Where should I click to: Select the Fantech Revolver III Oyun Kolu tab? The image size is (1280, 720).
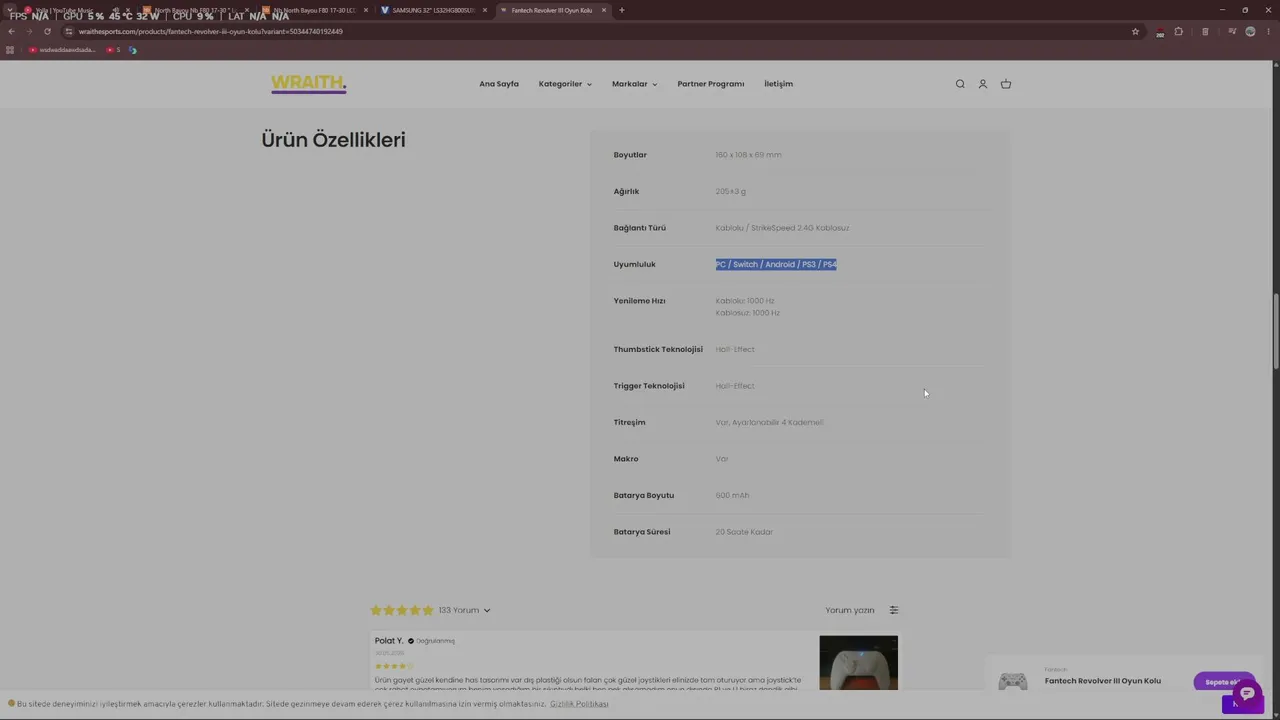click(x=552, y=10)
